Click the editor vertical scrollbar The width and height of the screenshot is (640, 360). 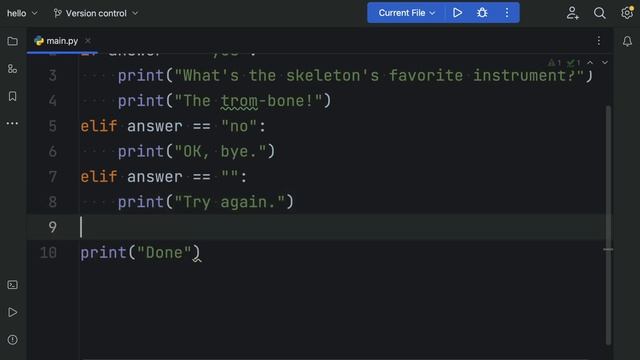pos(608,224)
